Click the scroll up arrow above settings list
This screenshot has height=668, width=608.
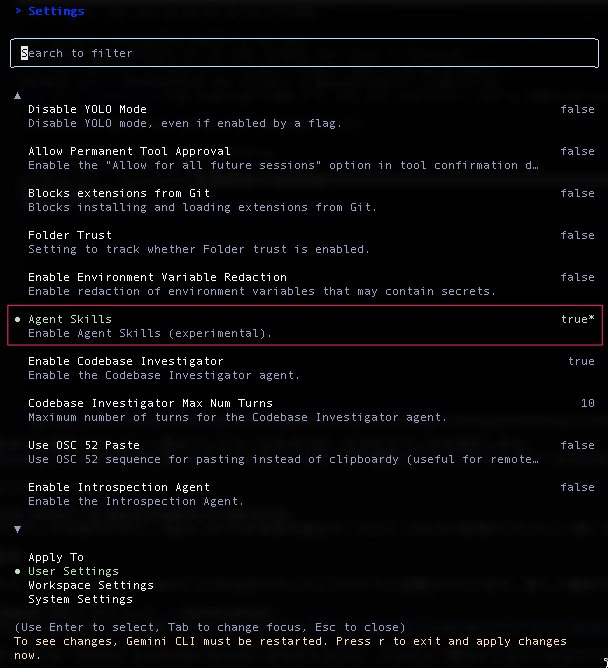[17, 95]
